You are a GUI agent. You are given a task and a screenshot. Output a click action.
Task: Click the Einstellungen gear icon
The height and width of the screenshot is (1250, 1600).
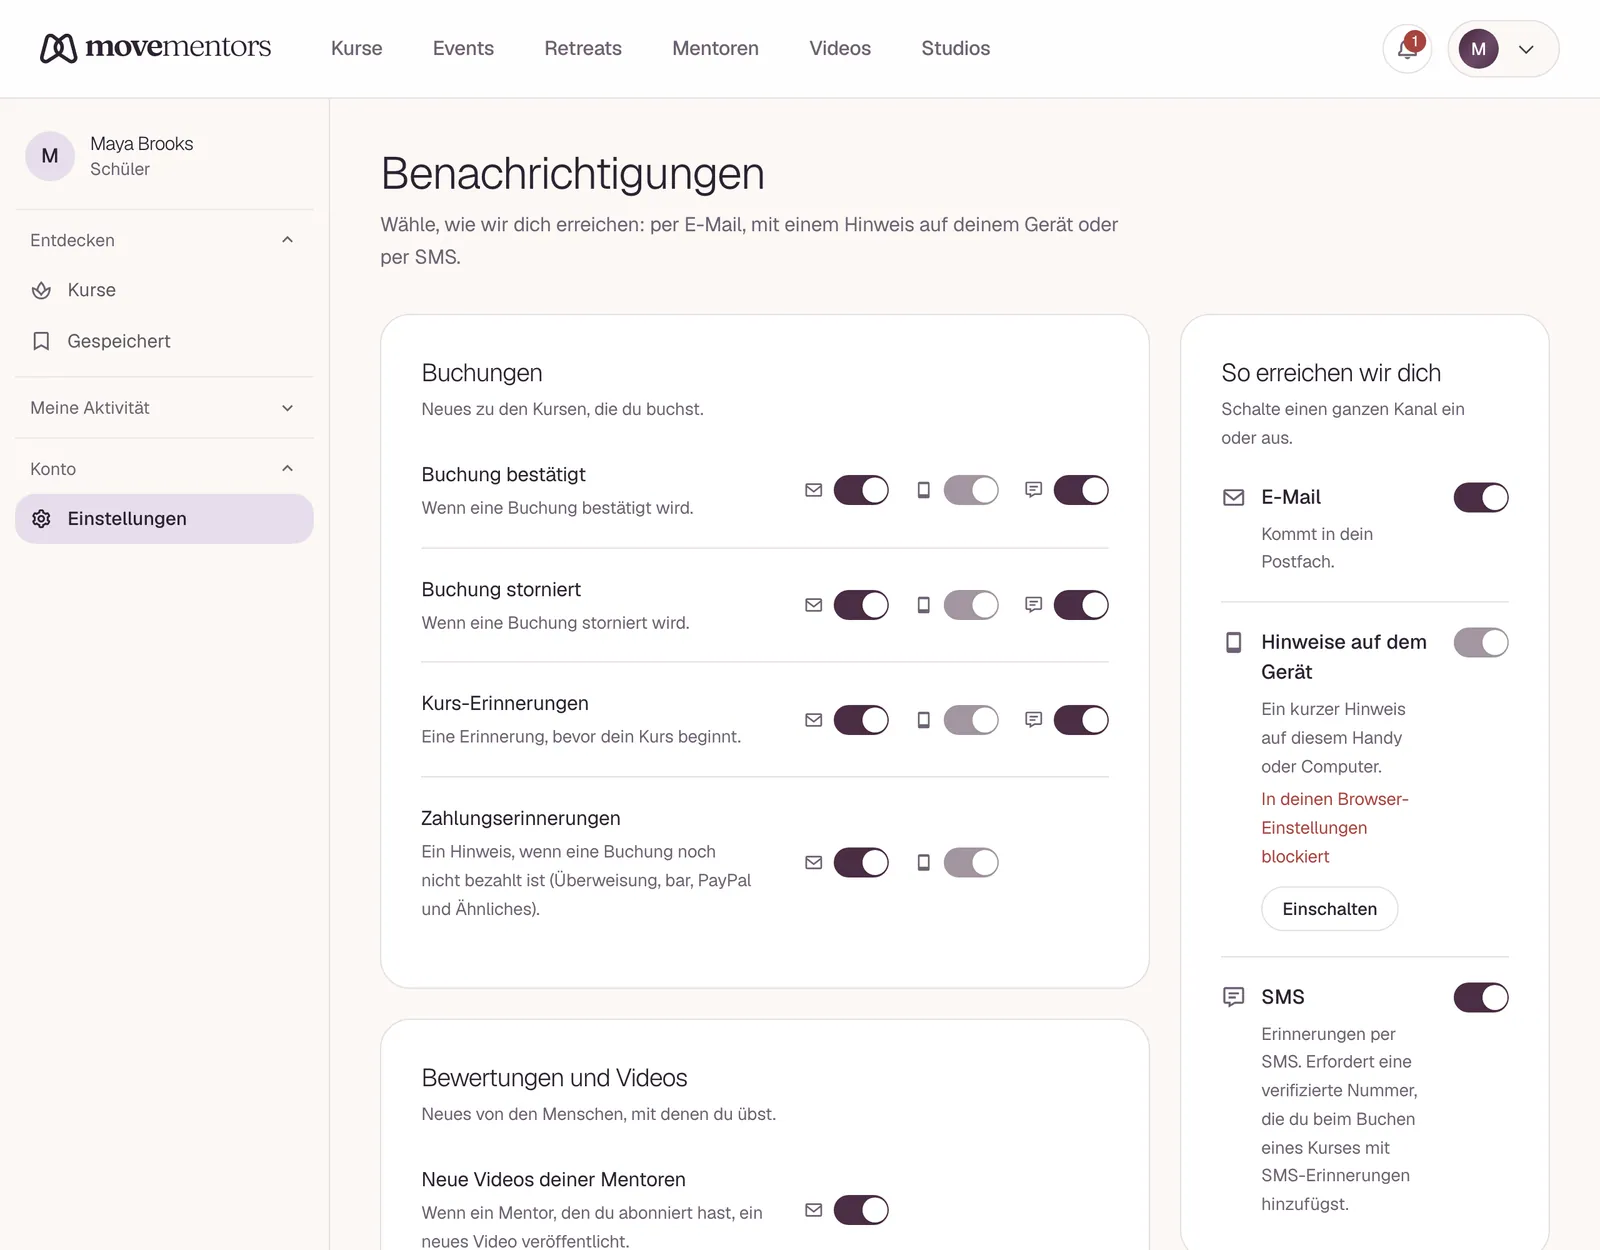[41, 519]
